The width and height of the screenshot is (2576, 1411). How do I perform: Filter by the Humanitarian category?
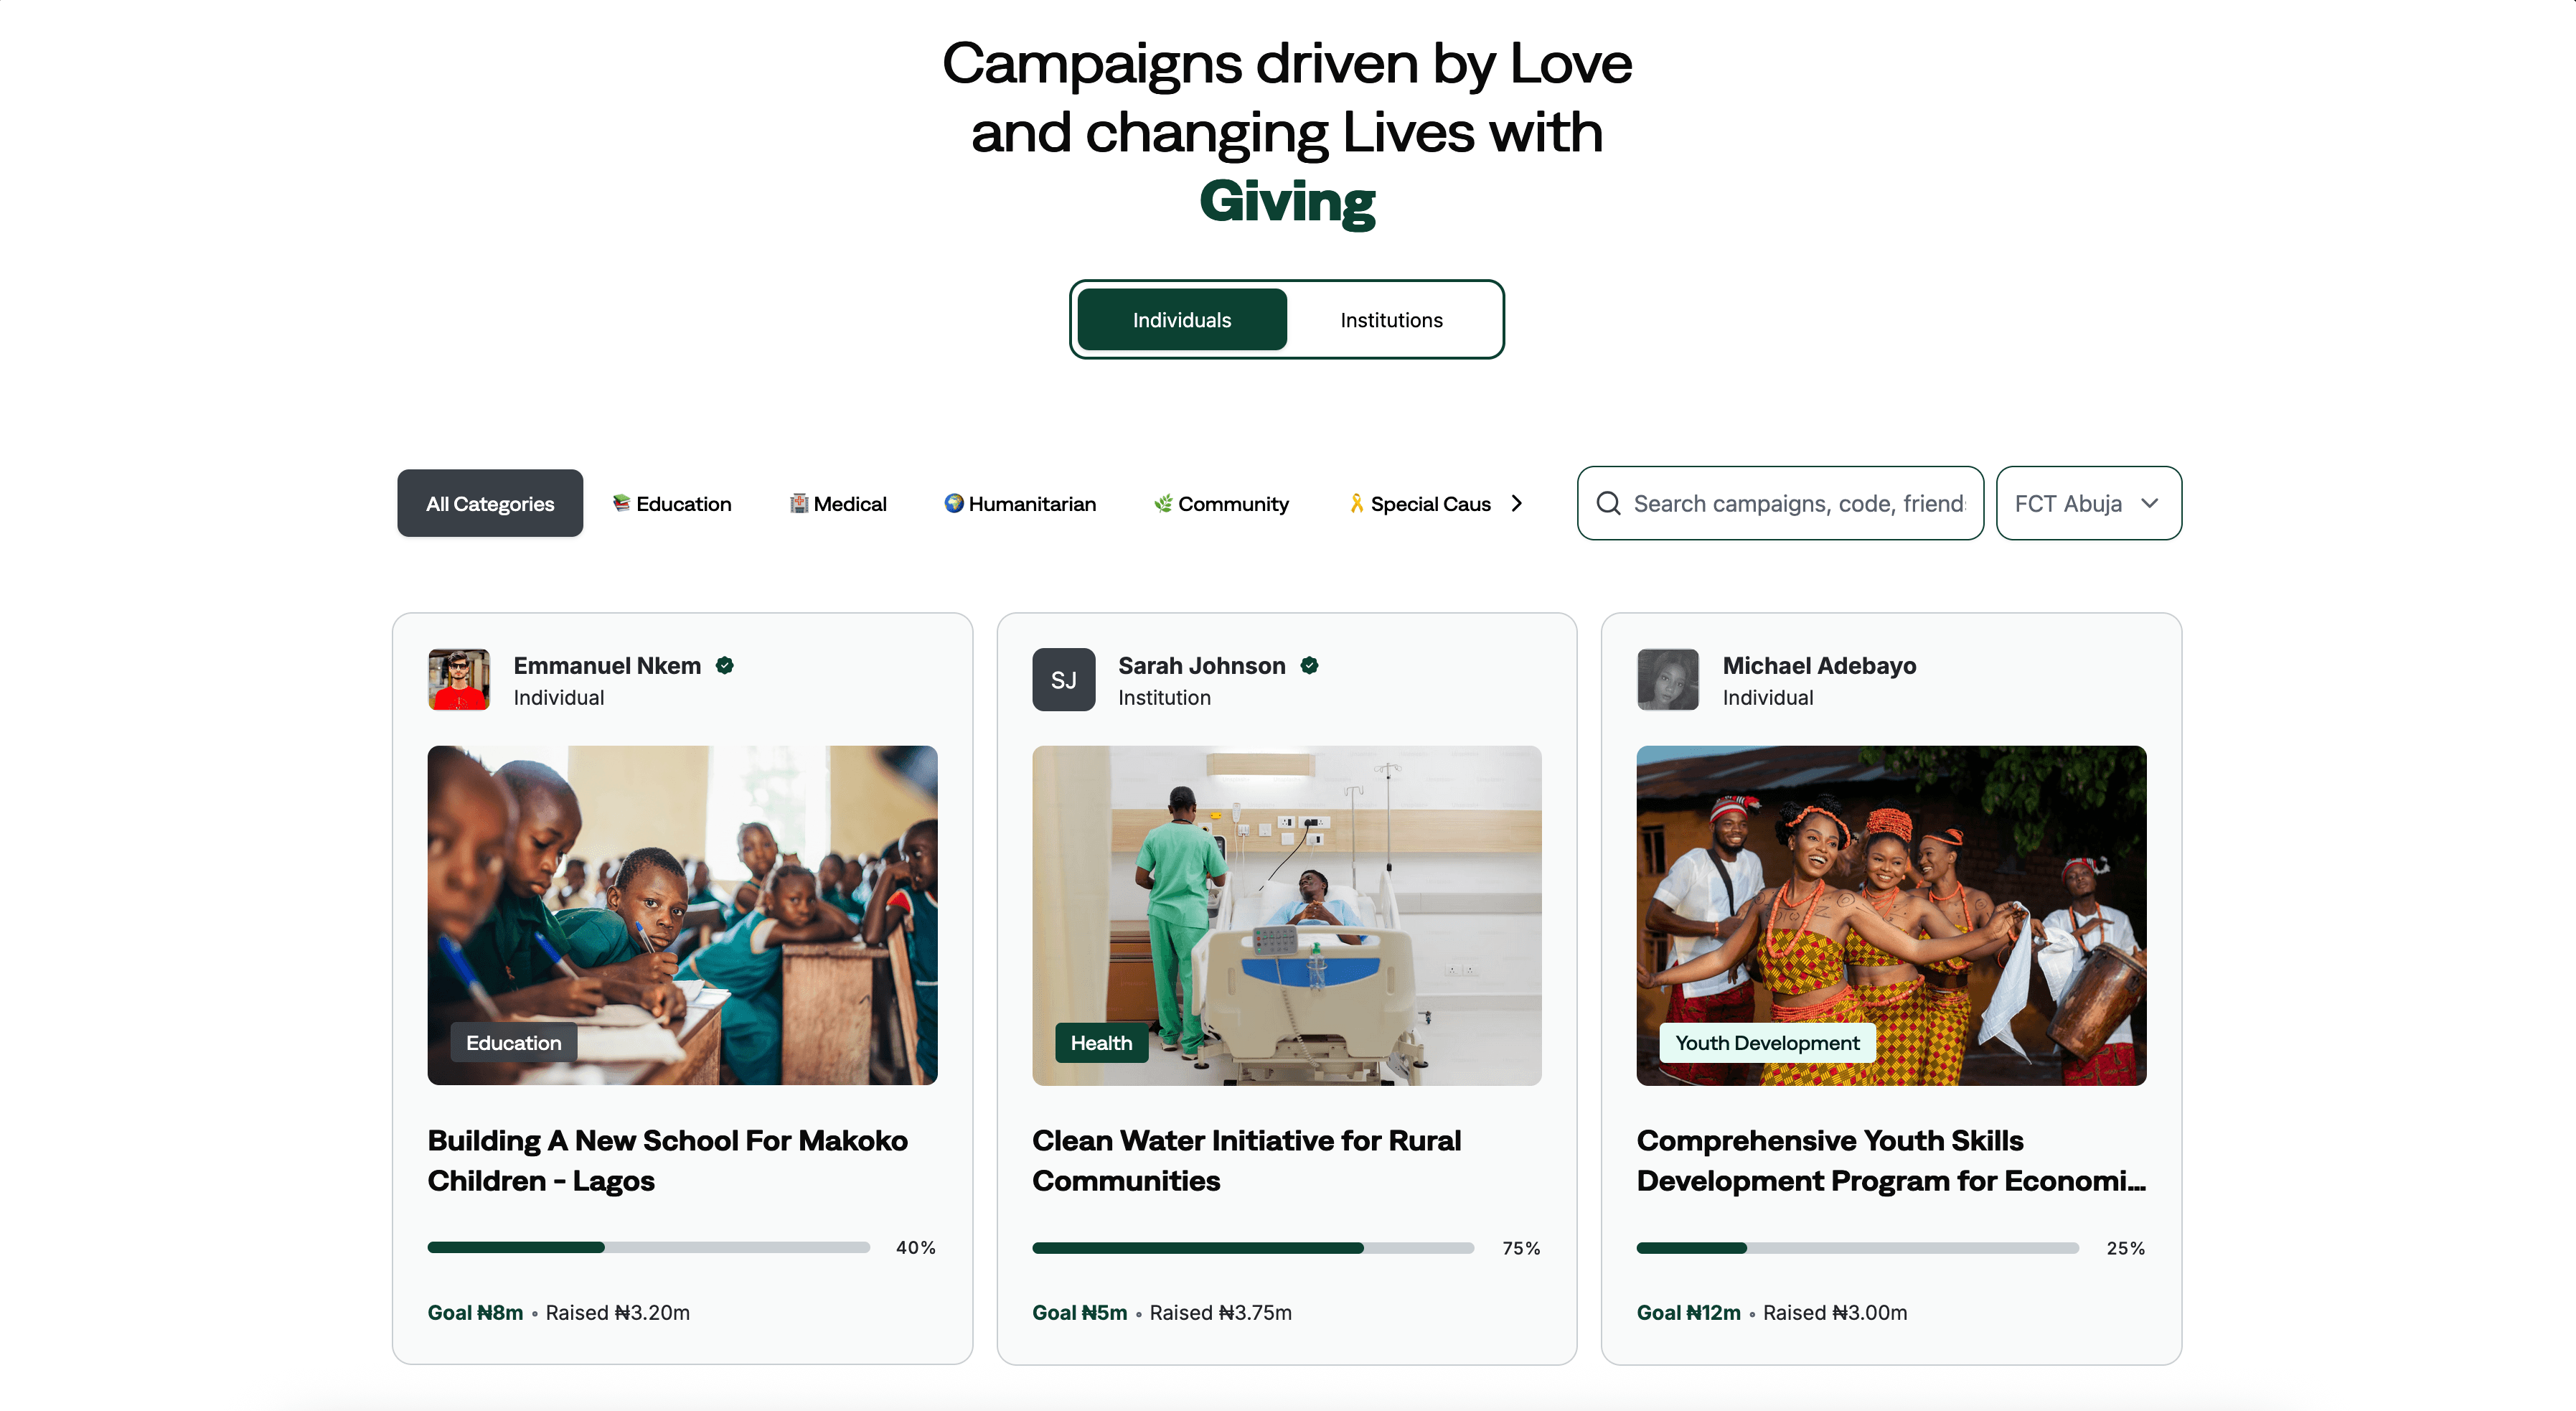coord(1020,504)
